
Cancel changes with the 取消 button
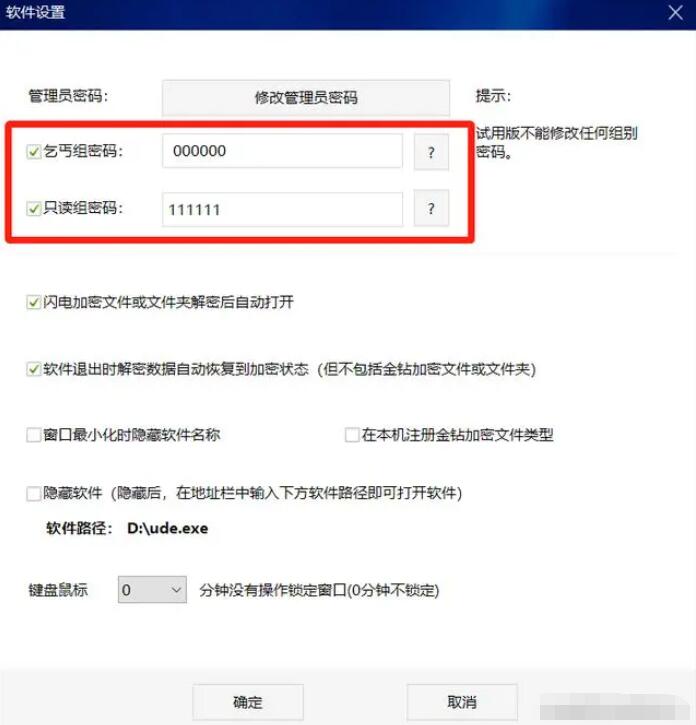pyautogui.click(x=462, y=702)
